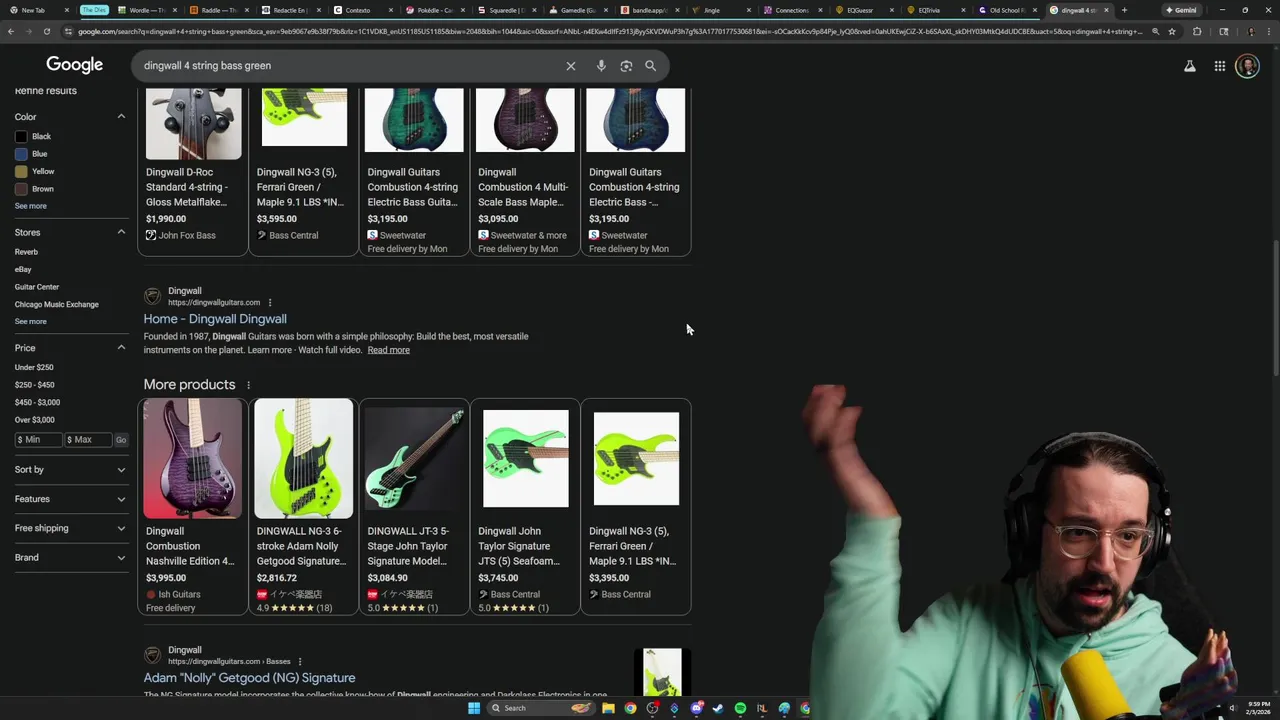Open the Gemini button in Chrome toolbar

pyautogui.click(x=1181, y=10)
